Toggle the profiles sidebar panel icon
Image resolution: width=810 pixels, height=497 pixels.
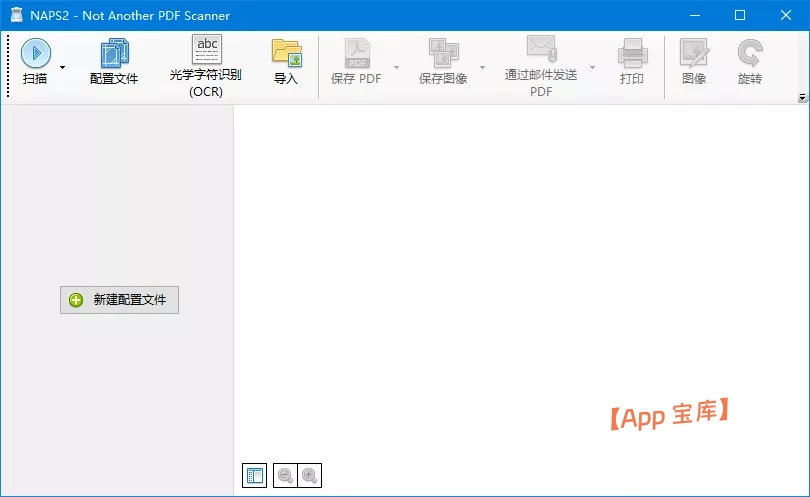(255, 475)
